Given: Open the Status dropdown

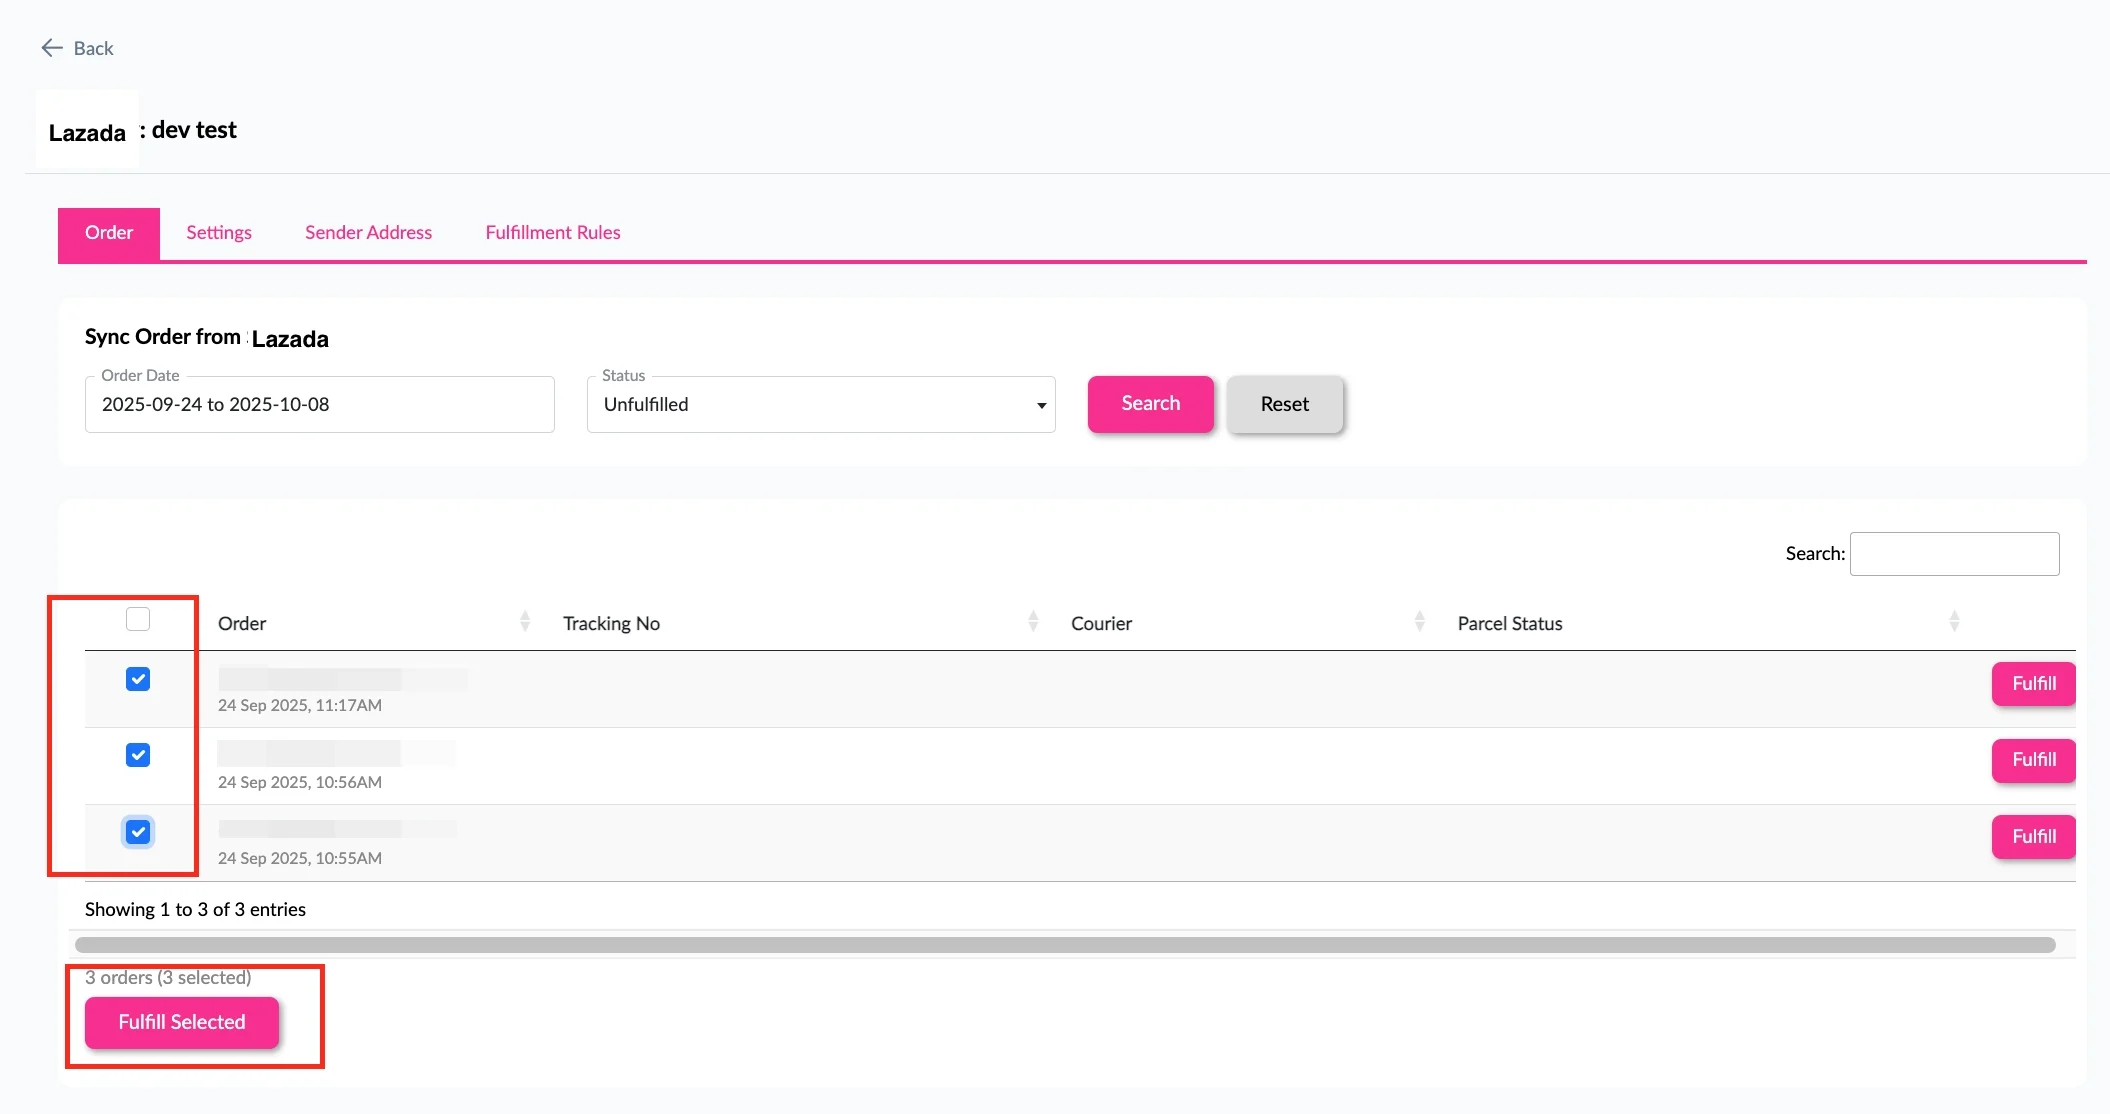Looking at the screenshot, I should click(x=820, y=405).
